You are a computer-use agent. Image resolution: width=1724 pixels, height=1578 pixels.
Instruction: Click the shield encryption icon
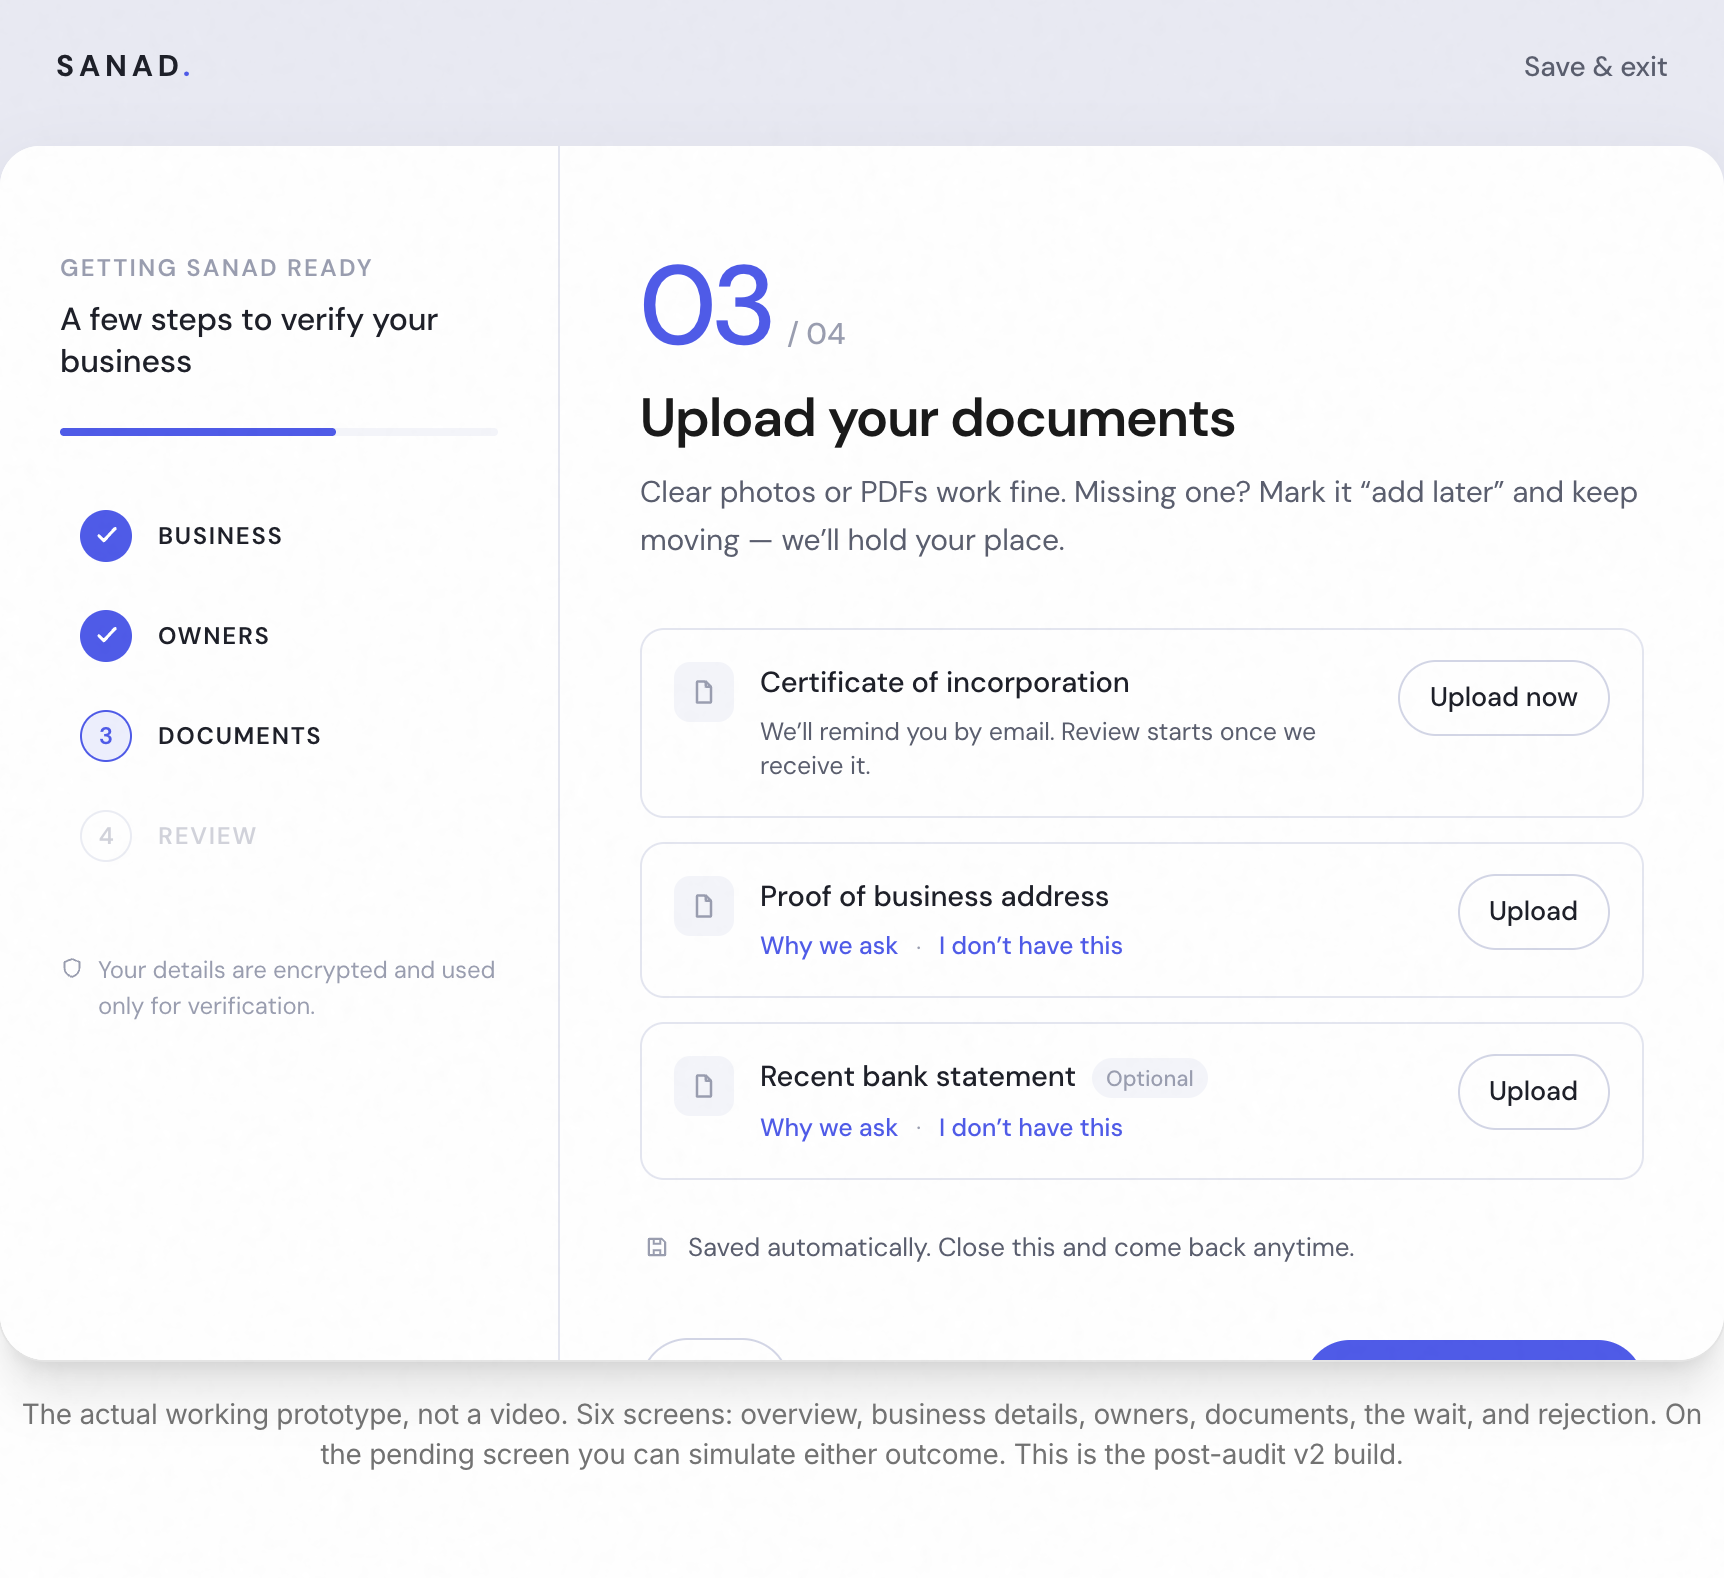(72, 968)
